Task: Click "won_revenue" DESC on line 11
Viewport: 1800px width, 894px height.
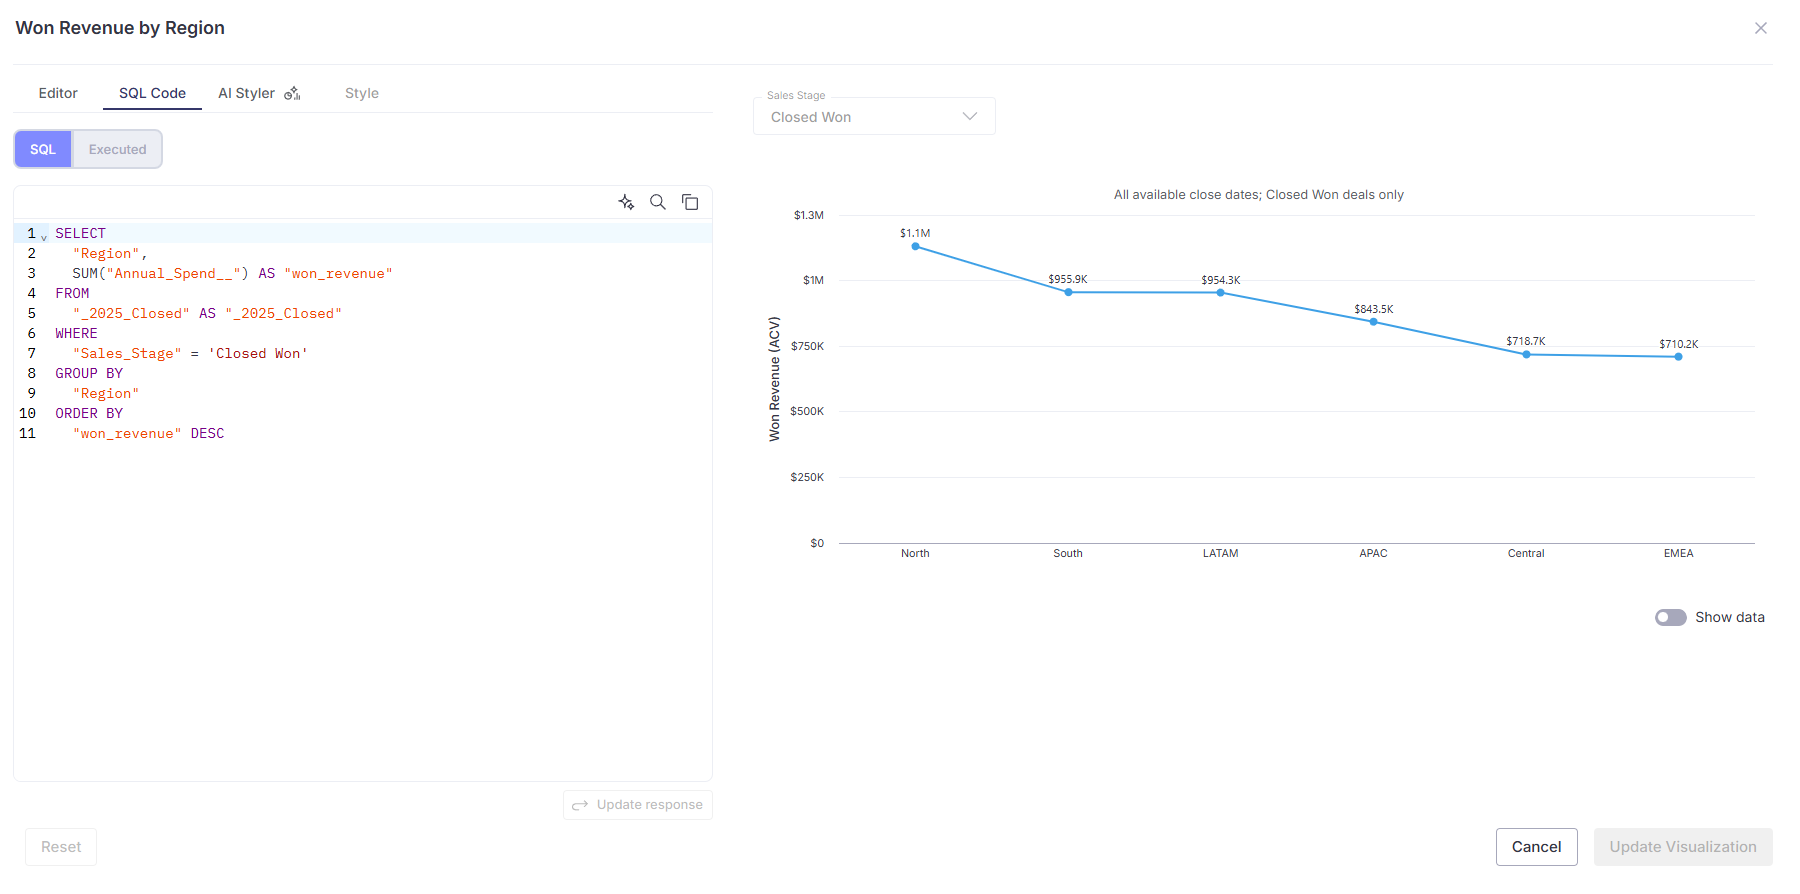Action: (148, 433)
